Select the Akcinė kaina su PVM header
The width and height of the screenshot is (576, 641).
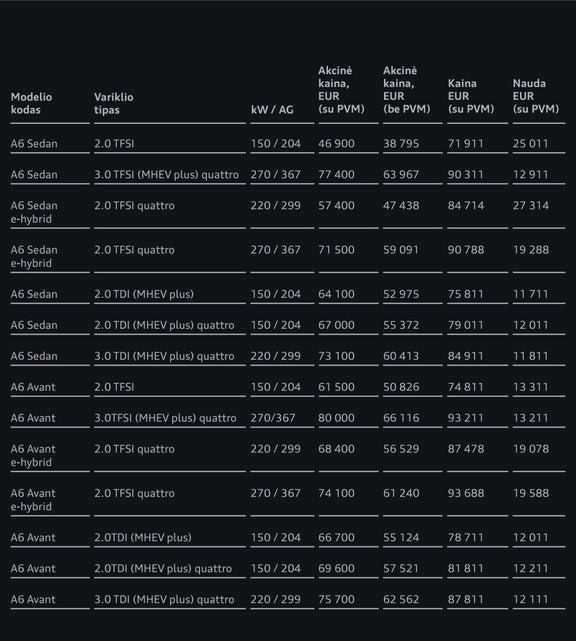341,90
